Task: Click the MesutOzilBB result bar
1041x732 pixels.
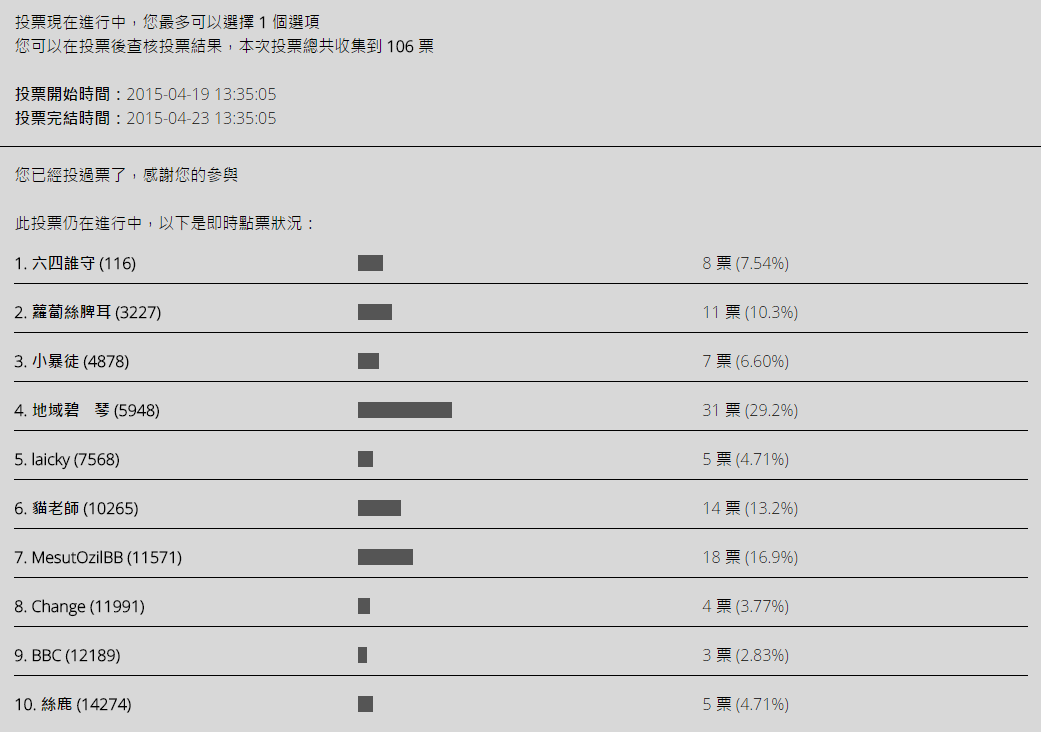Action: click(385, 557)
